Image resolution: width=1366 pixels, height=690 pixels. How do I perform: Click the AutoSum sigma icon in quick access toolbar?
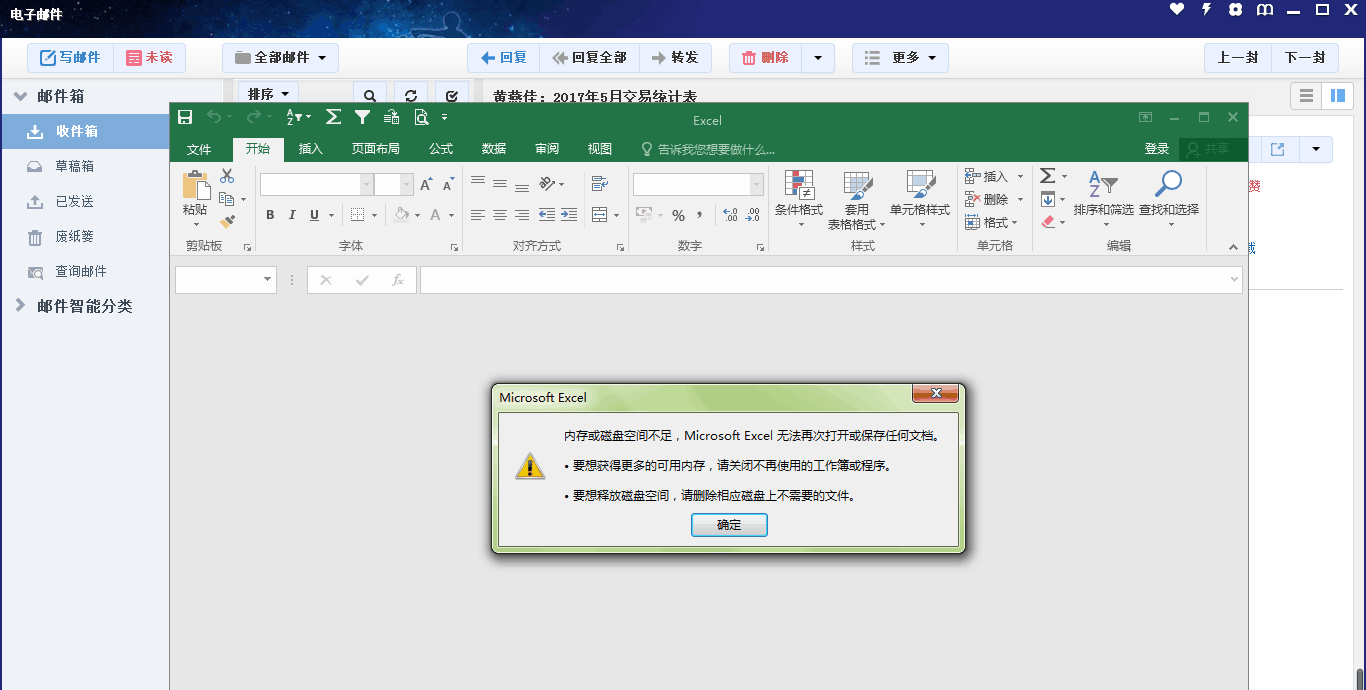pos(334,118)
